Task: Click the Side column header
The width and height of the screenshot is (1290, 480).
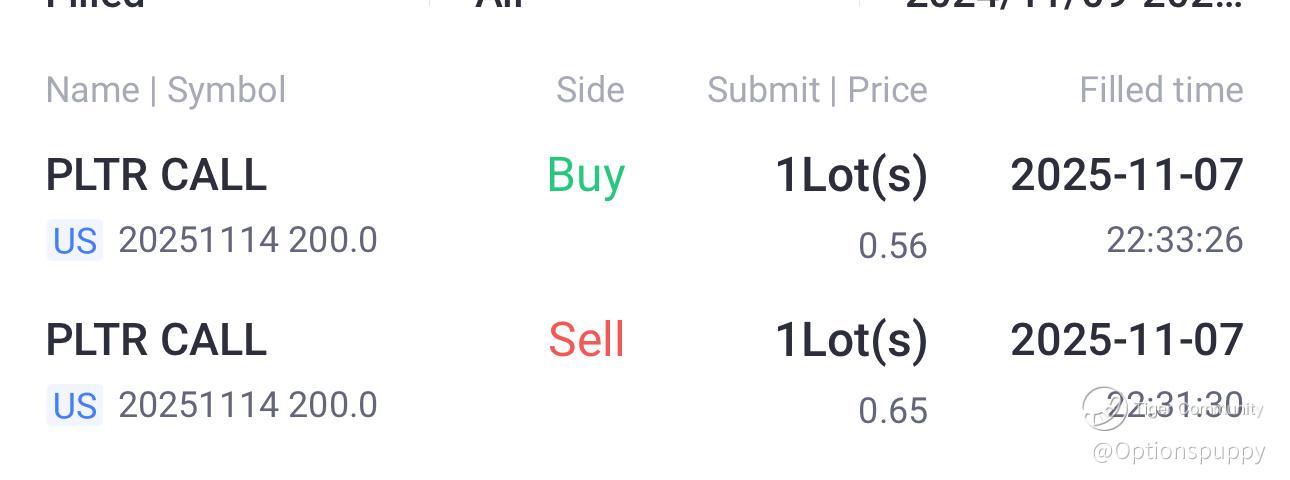Action: click(590, 90)
